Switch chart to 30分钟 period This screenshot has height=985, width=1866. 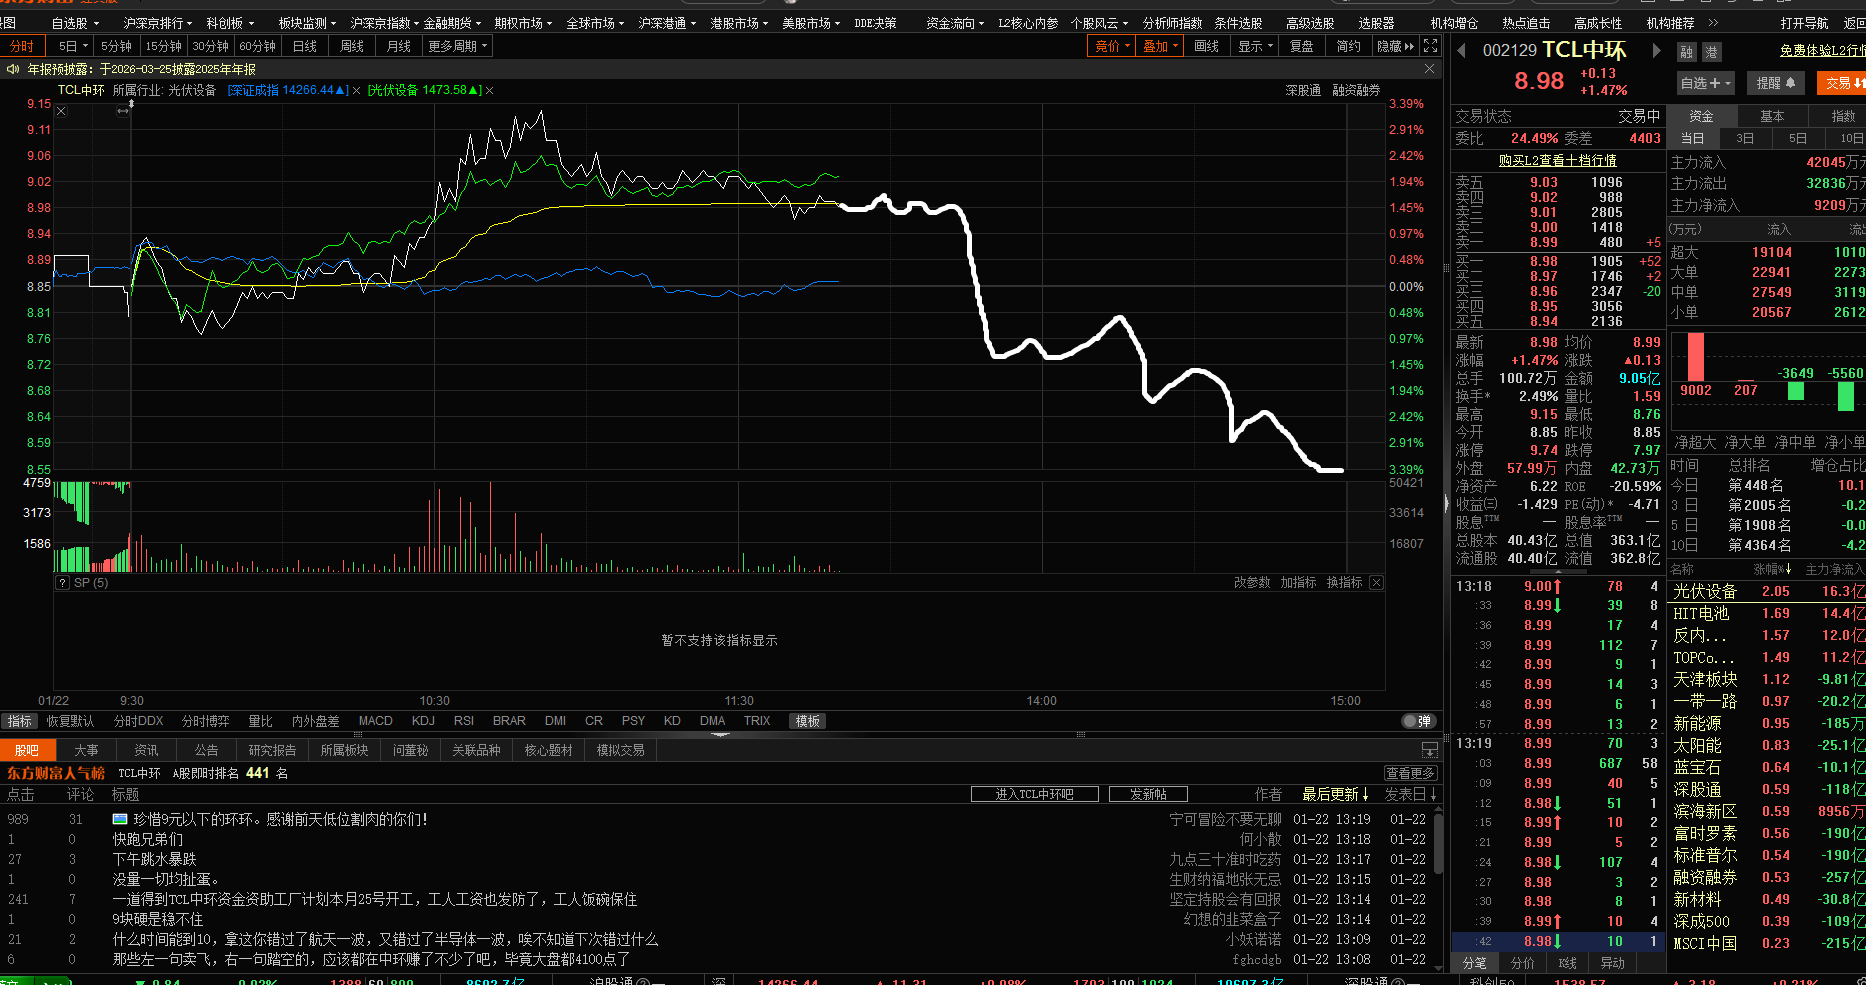(x=211, y=46)
